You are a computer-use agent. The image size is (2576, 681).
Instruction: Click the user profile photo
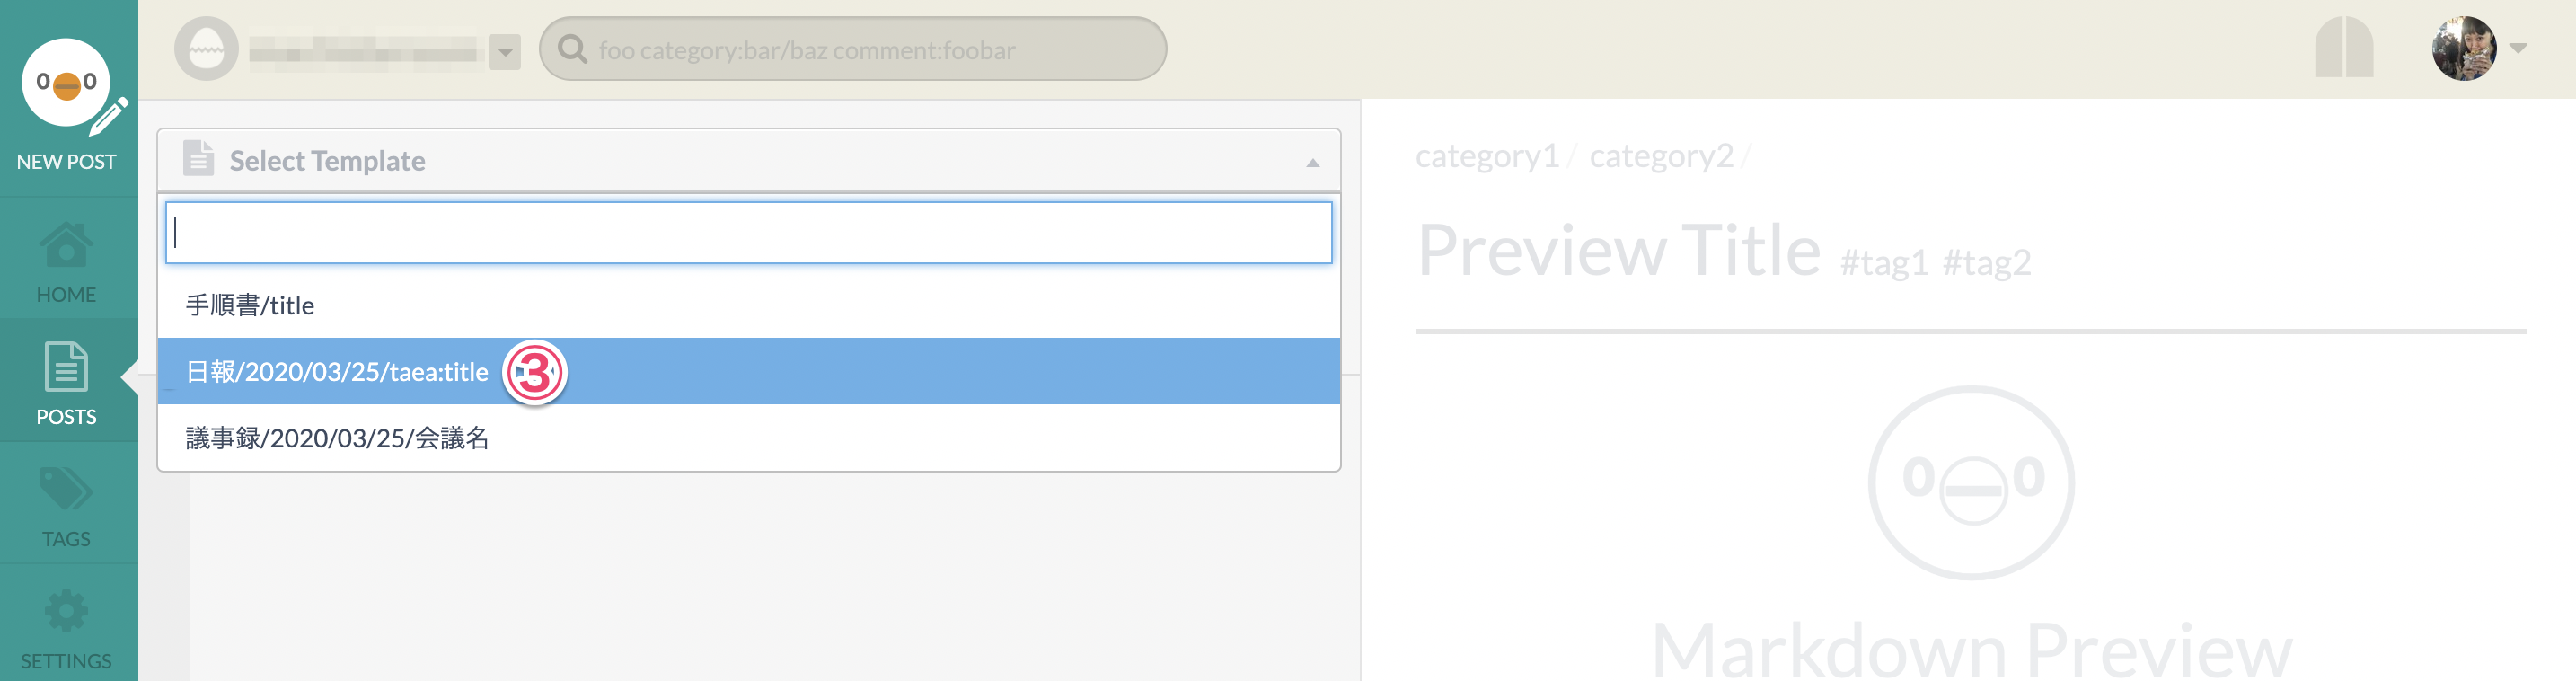tap(2464, 48)
